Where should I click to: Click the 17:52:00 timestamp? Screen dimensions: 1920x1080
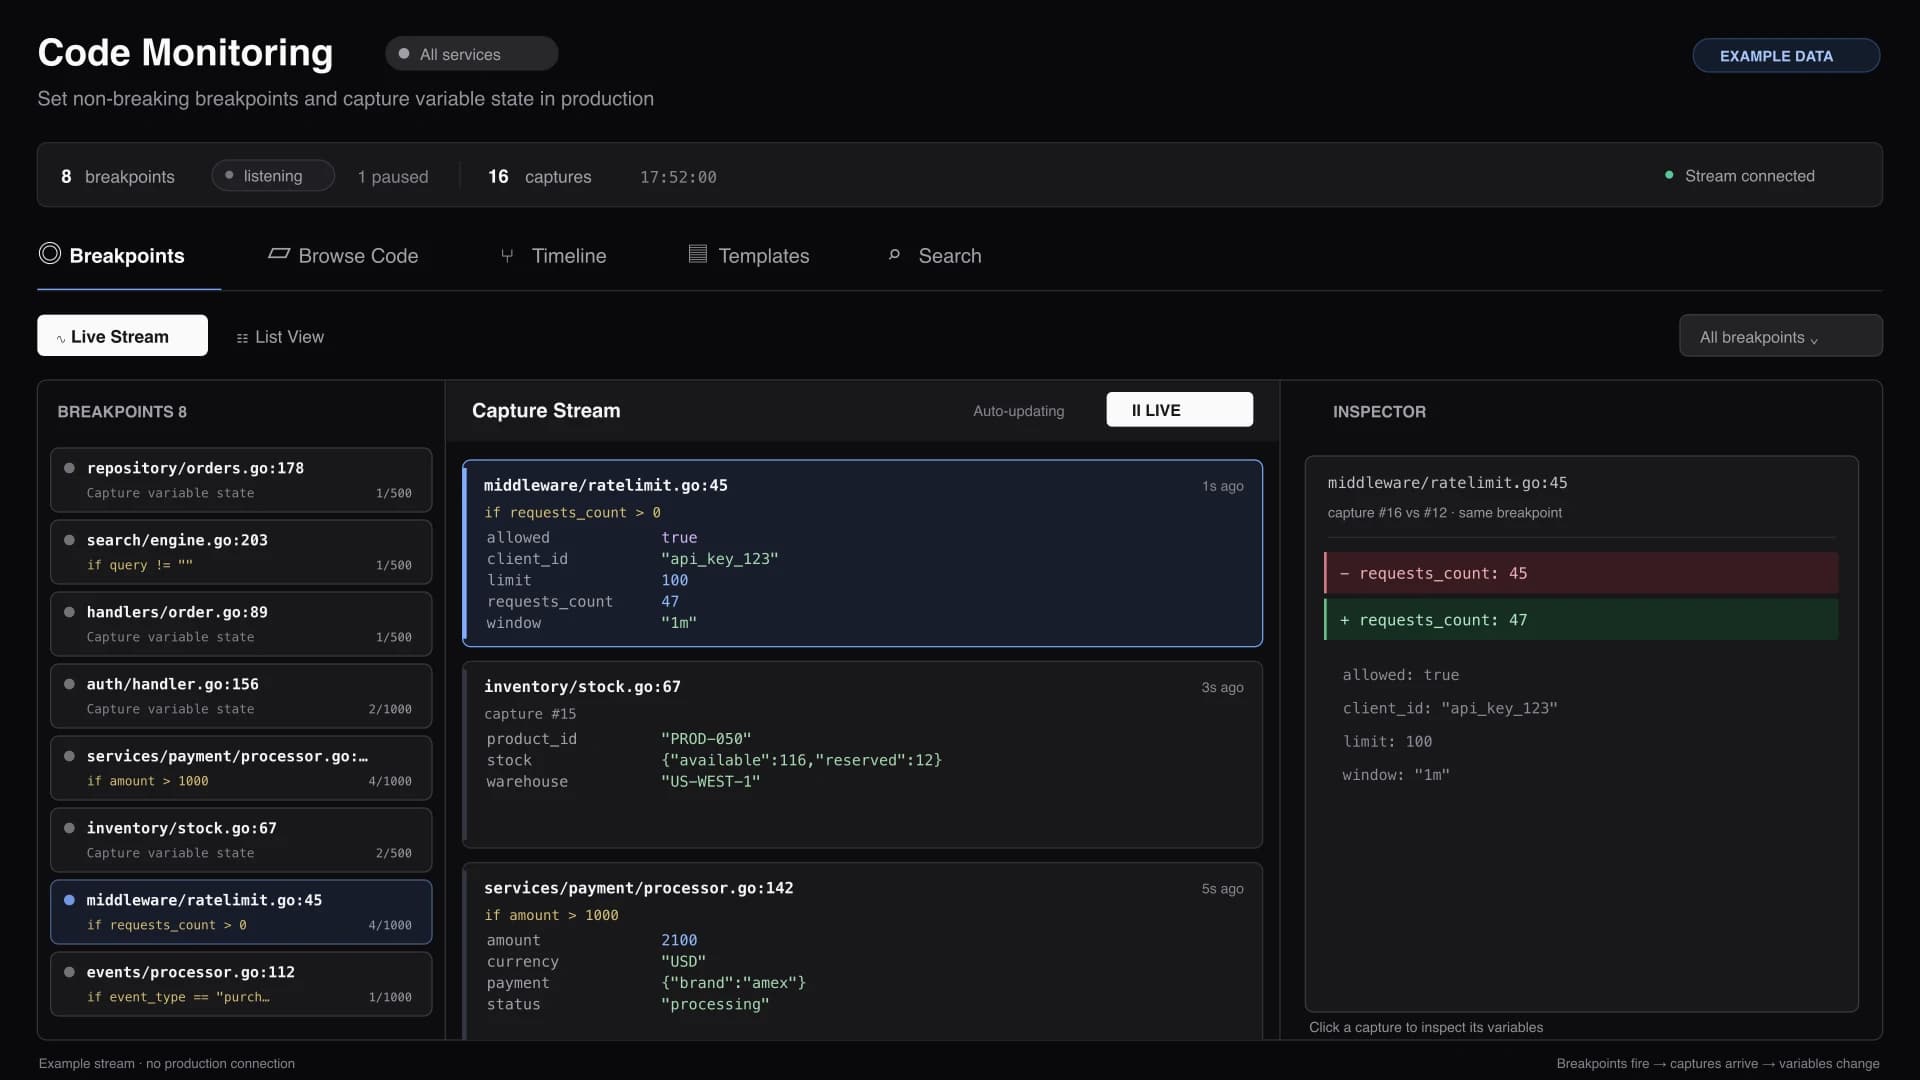pos(678,177)
